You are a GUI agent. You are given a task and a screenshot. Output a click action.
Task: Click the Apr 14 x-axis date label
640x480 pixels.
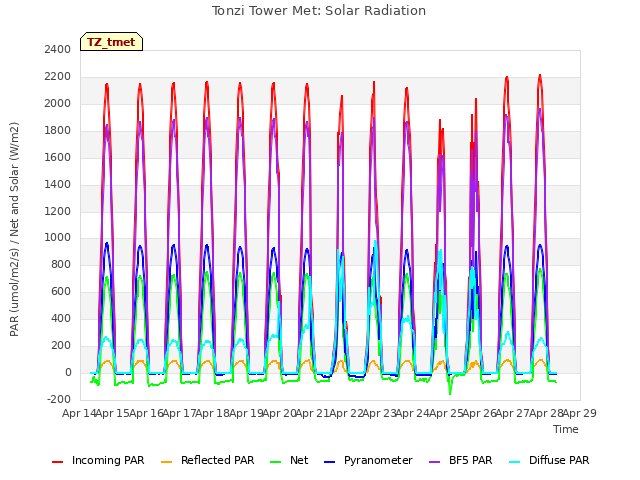click(79, 413)
